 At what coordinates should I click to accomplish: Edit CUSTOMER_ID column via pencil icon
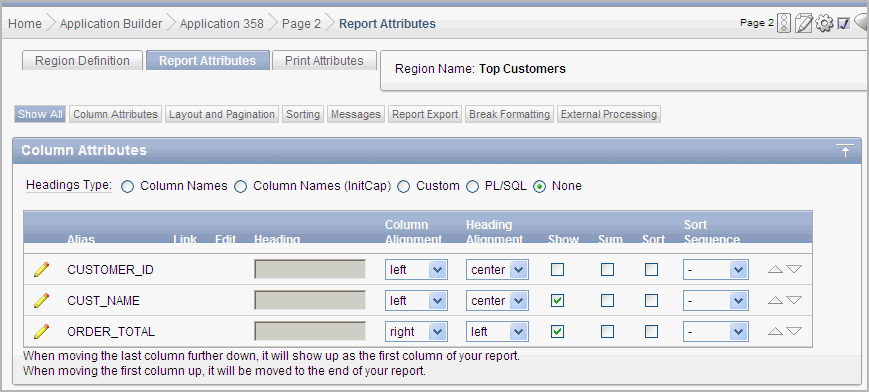[x=42, y=270]
